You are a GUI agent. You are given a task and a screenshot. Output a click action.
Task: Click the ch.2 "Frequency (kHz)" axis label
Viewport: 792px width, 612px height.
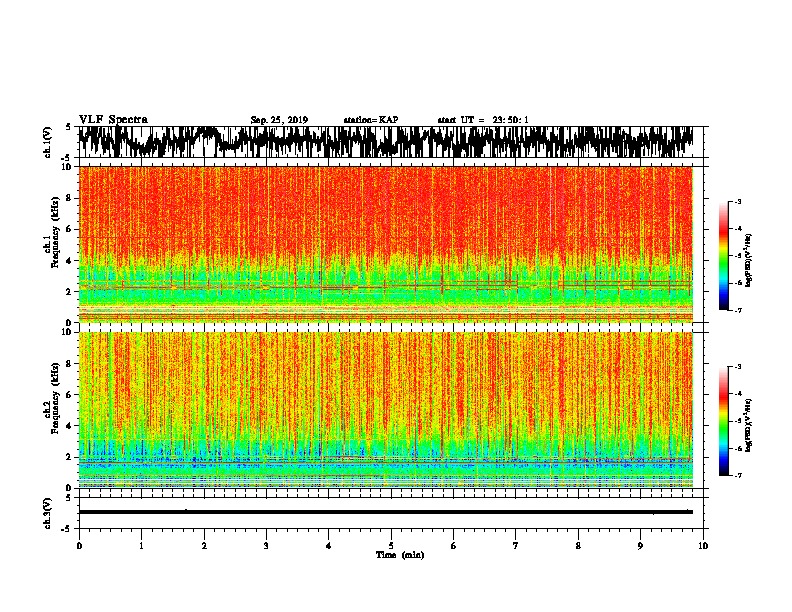click(56, 398)
